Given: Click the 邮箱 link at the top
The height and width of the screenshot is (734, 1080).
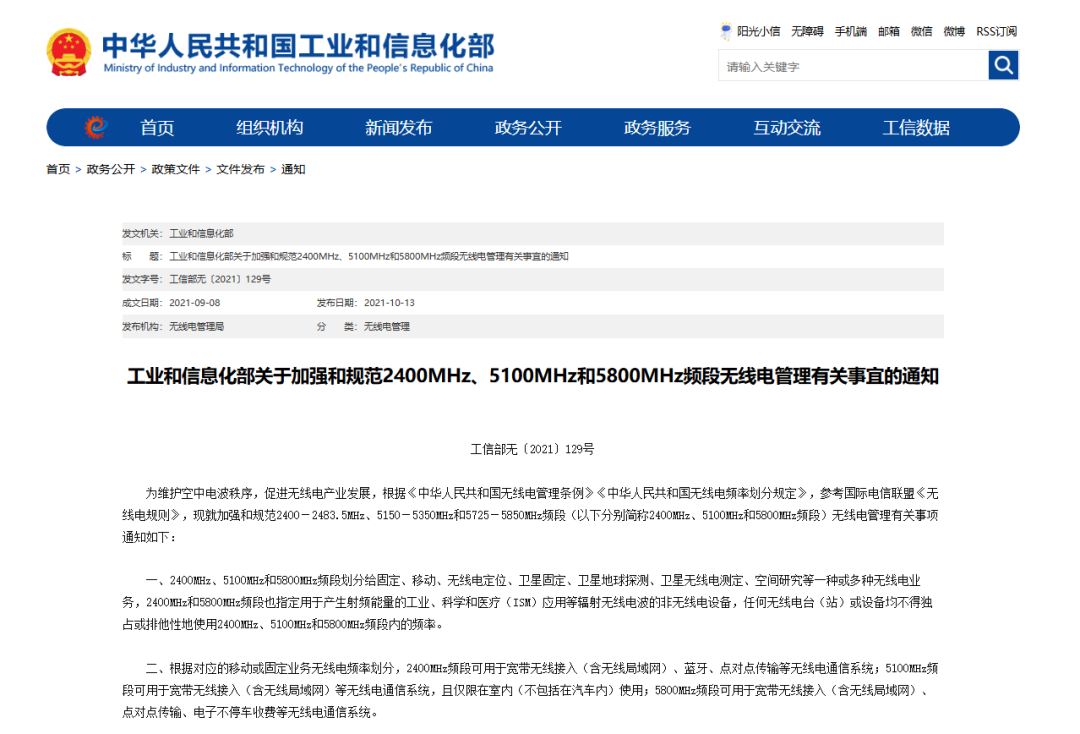Looking at the screenshot, I should (x=889, y=31).
